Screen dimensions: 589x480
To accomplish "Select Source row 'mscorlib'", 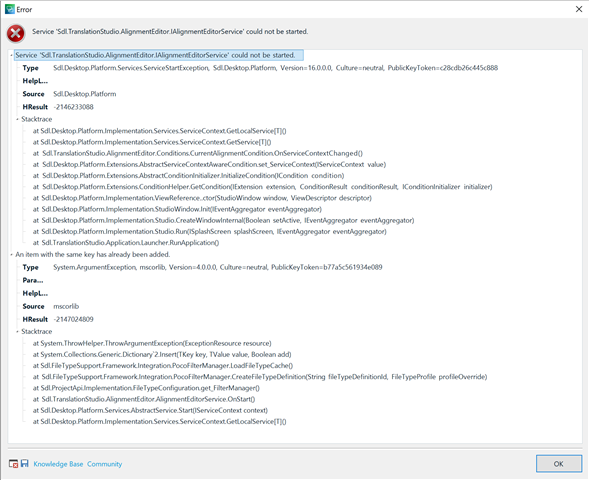I will click(51, 306).
